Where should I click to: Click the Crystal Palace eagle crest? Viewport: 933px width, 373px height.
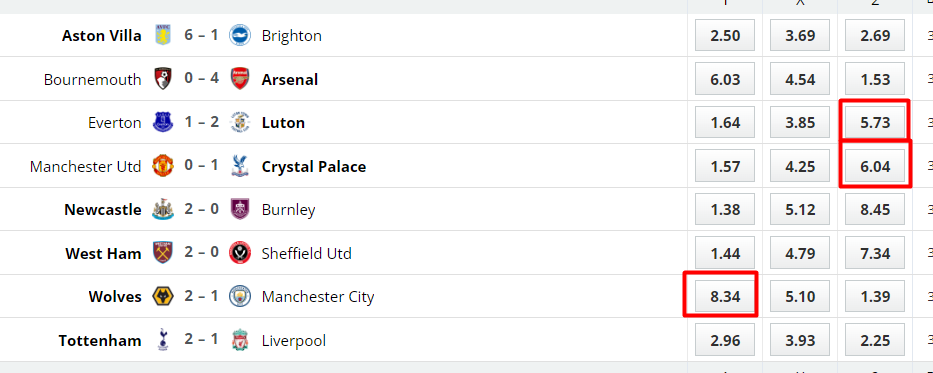pyautogui.click(x=240, y=166)
